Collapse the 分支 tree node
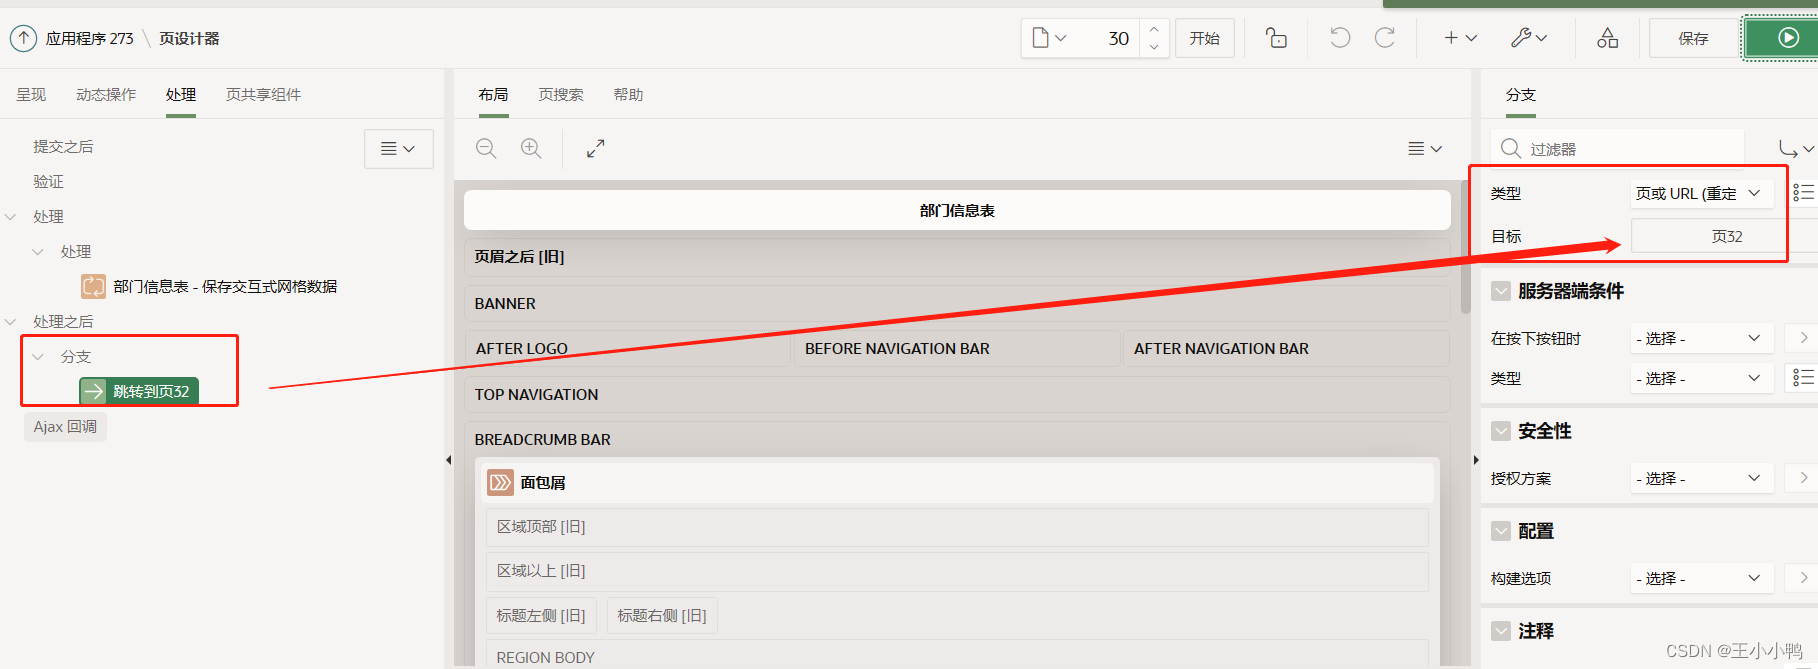Screen dimensions: 1818x669 (38, 357)
